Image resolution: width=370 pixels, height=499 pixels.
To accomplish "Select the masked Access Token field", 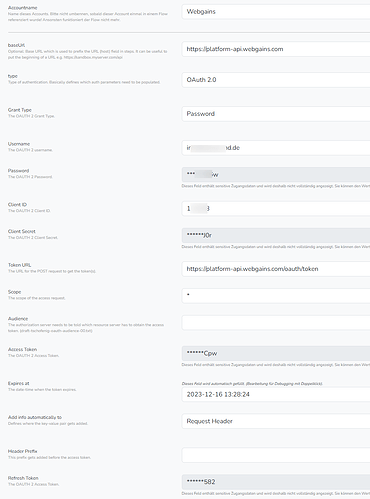I will point(276,353).
